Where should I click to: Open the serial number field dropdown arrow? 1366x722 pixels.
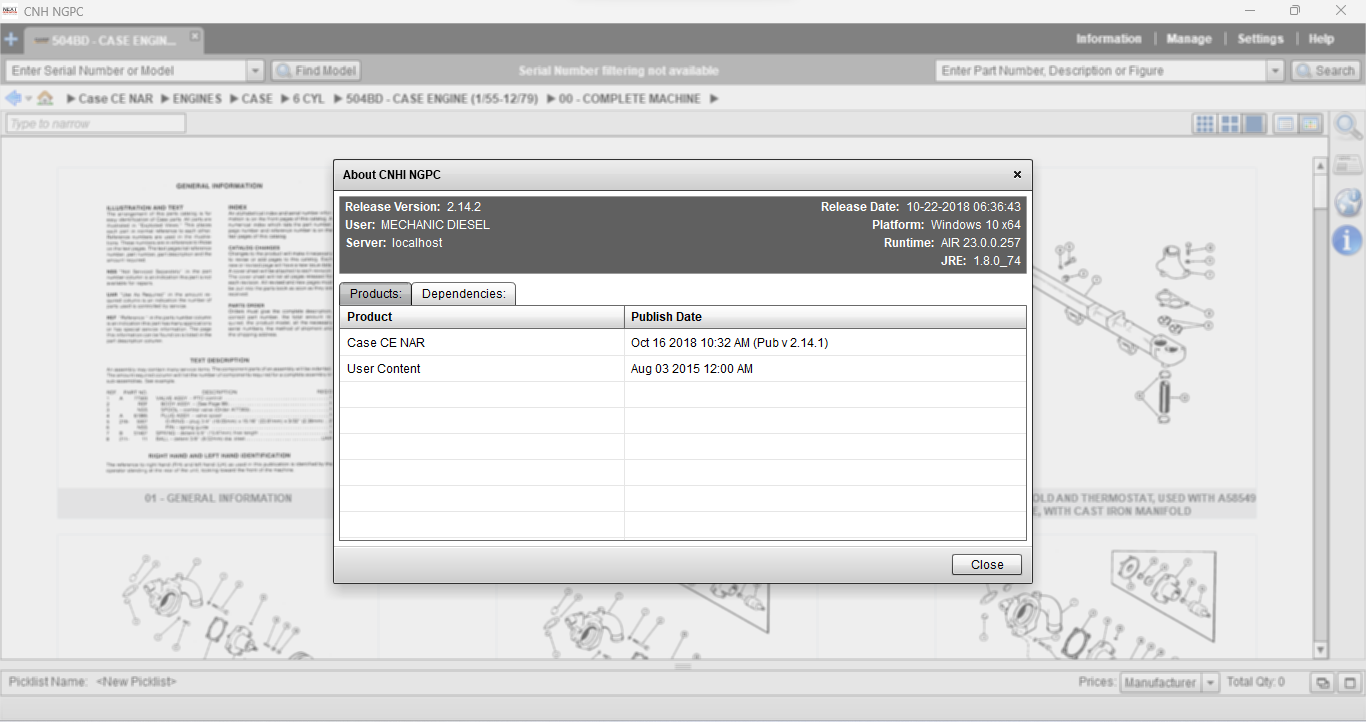point(255,71)
